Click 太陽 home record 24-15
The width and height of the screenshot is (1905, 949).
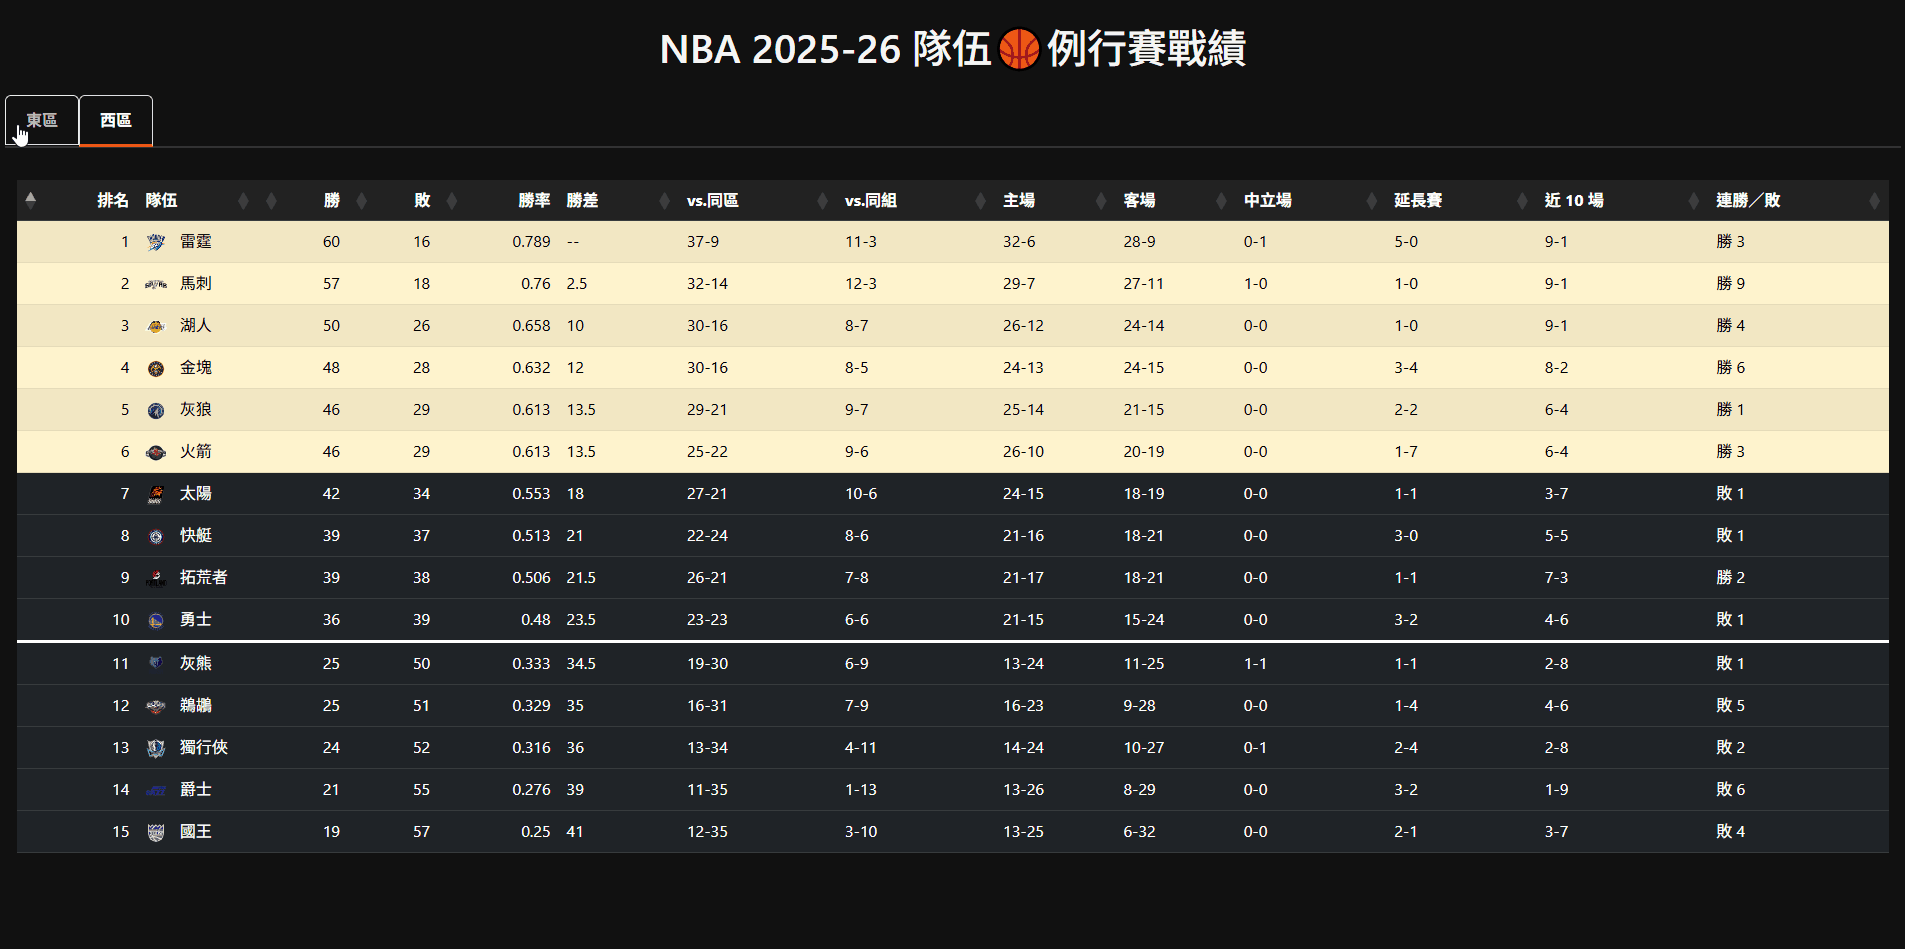click(x=1023, y=493)
